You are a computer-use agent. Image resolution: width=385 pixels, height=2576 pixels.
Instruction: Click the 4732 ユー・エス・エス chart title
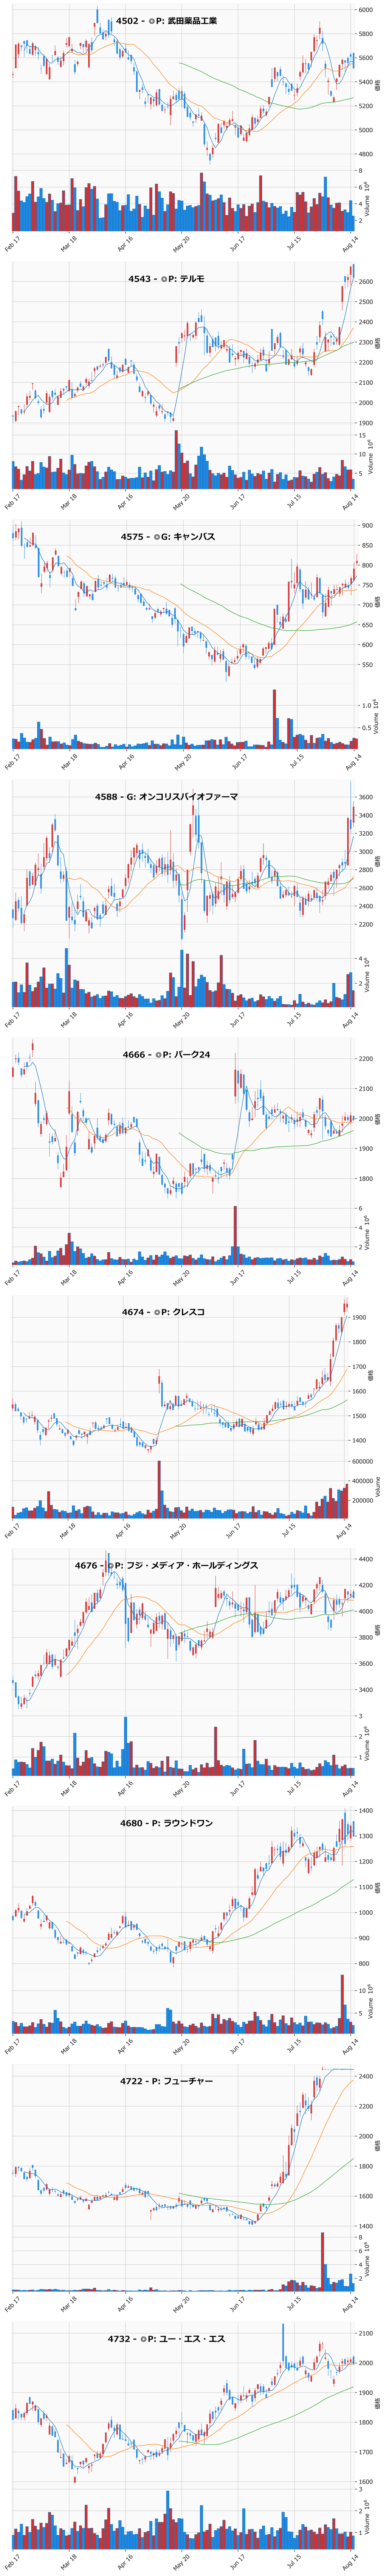point(166,2339)
